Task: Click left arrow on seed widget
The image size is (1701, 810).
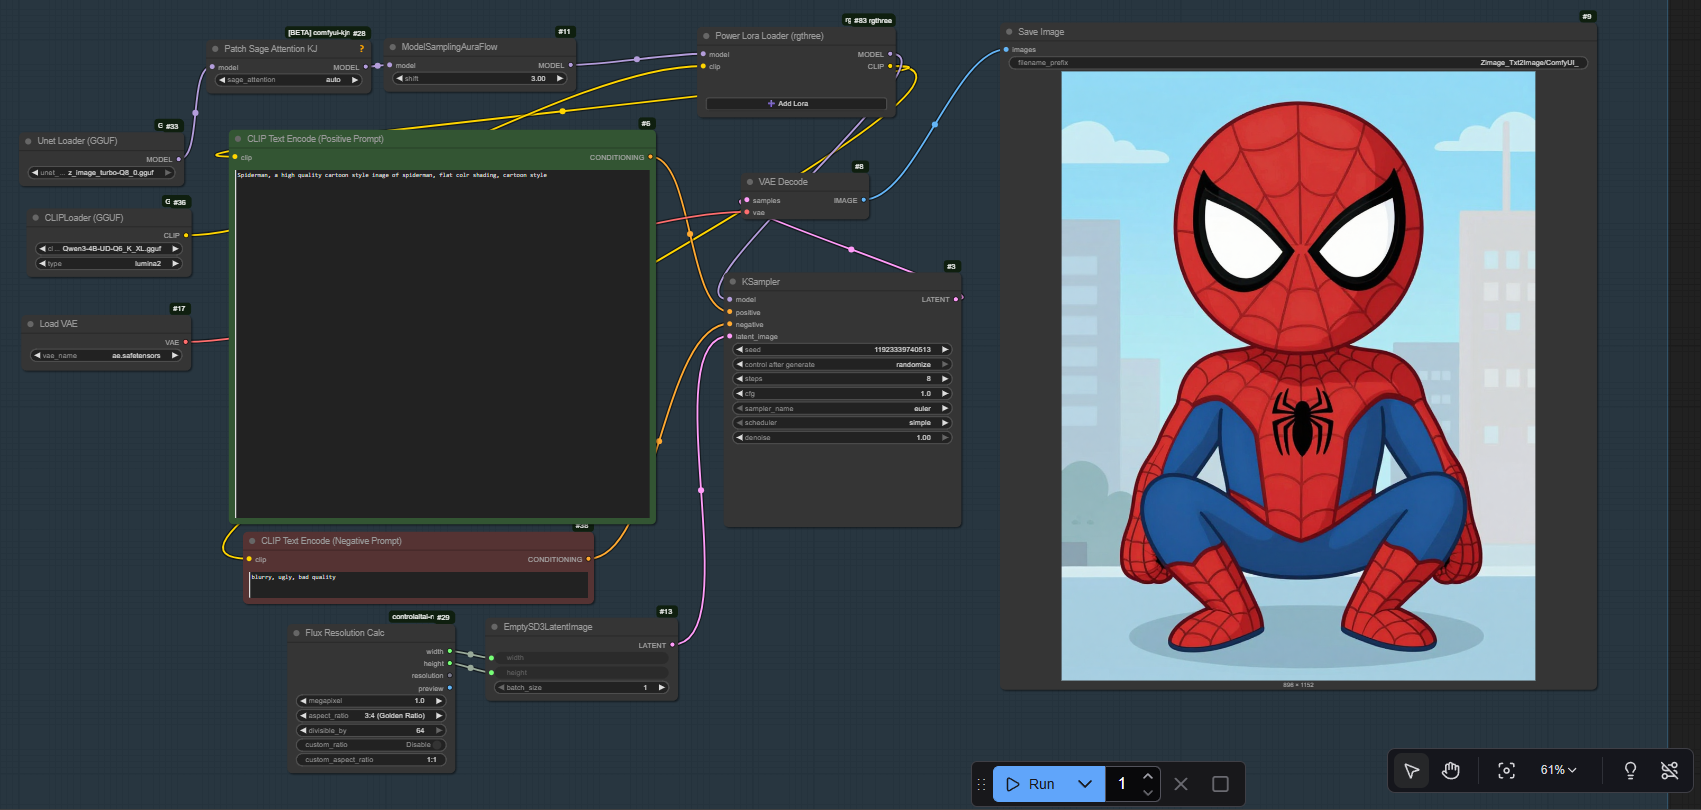Action: point(740,350)
